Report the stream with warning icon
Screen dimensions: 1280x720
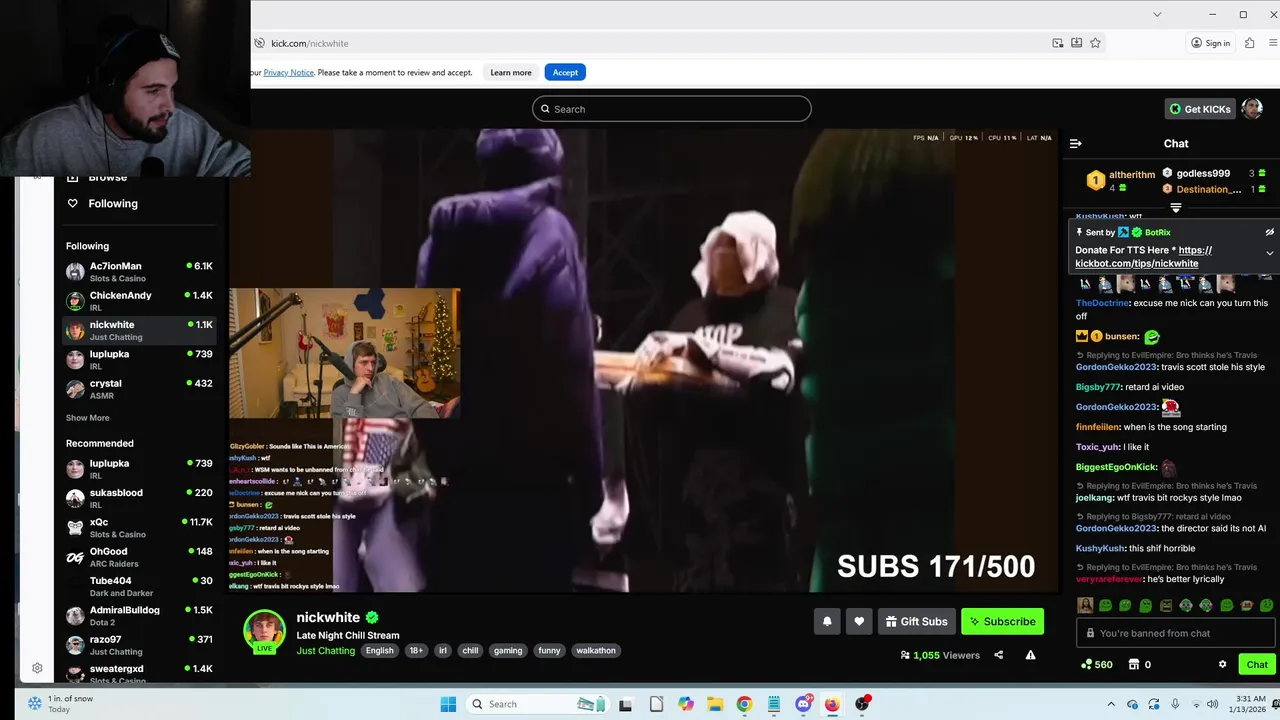[1030, 655]
